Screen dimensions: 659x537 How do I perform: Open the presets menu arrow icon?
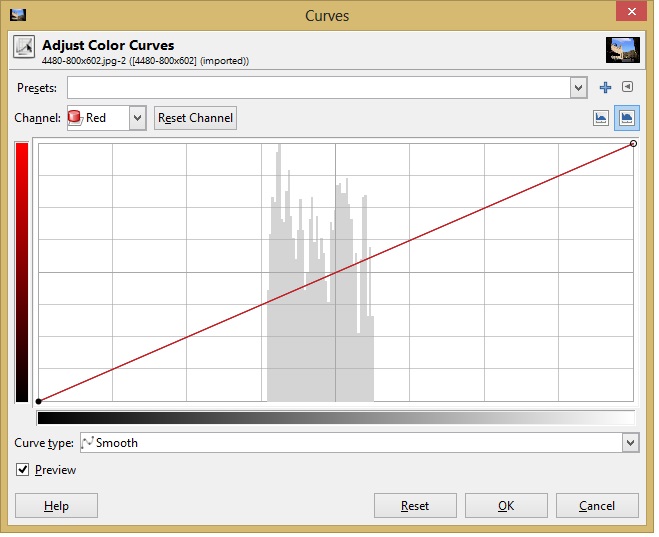627,88
